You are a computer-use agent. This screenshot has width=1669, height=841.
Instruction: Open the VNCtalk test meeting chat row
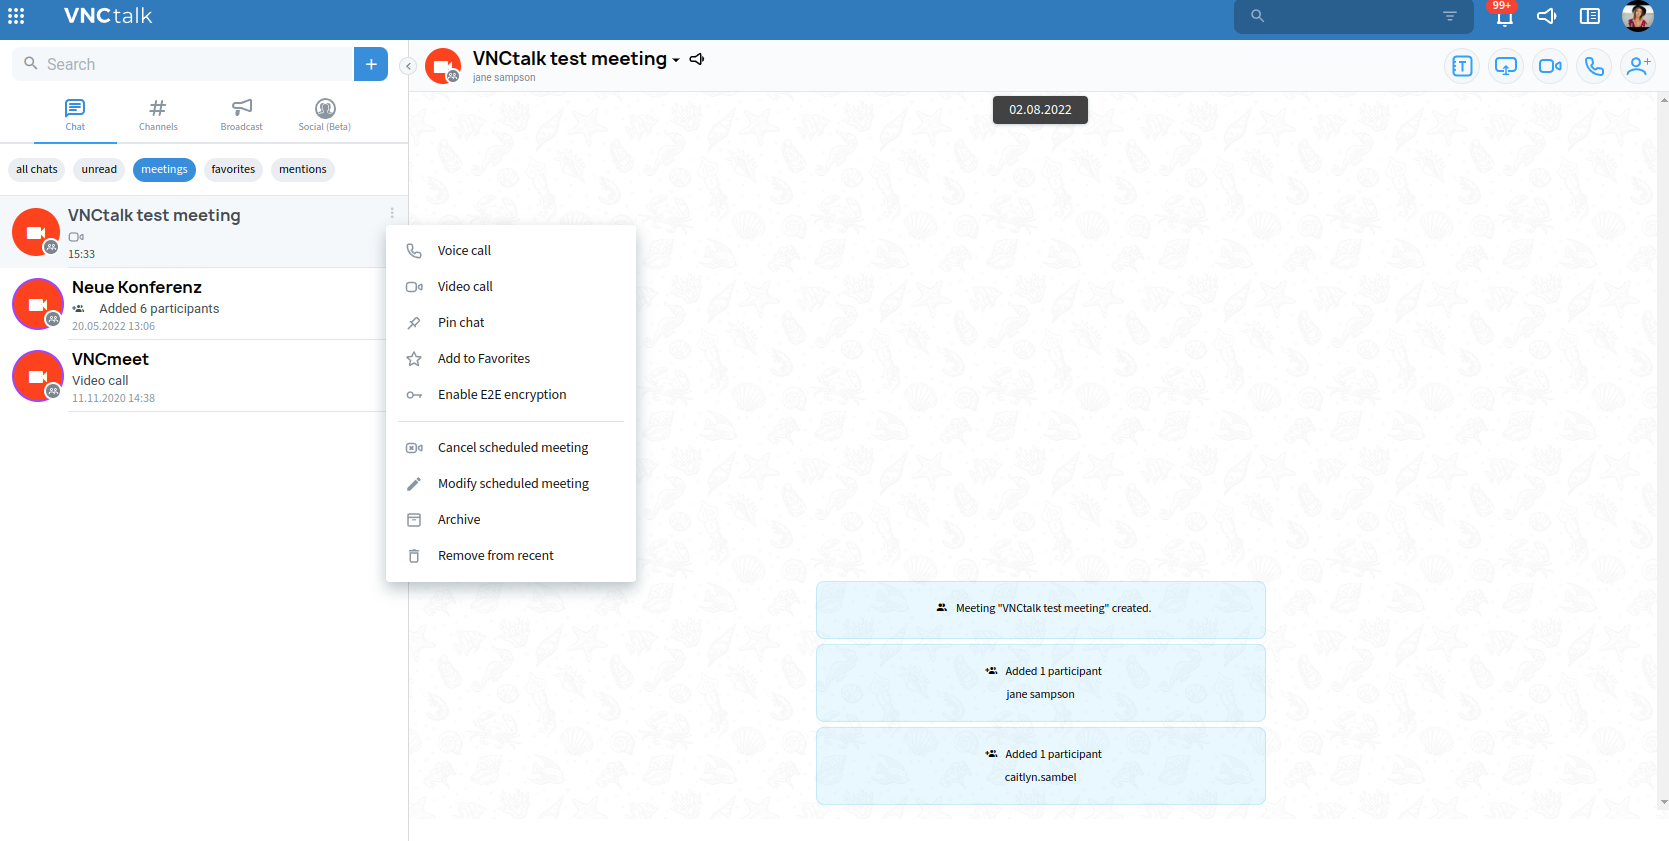pos(204,232)
